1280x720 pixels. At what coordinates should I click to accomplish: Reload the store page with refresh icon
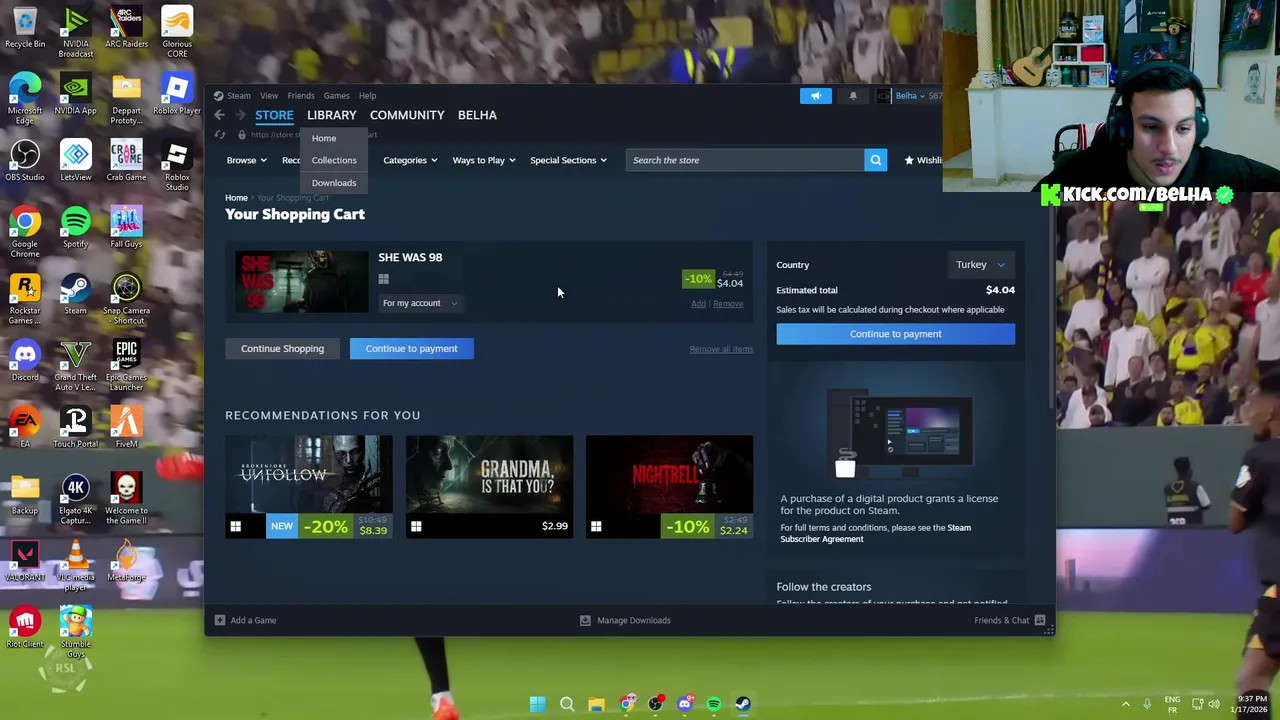pyautogui.click(x=222, y=135)
